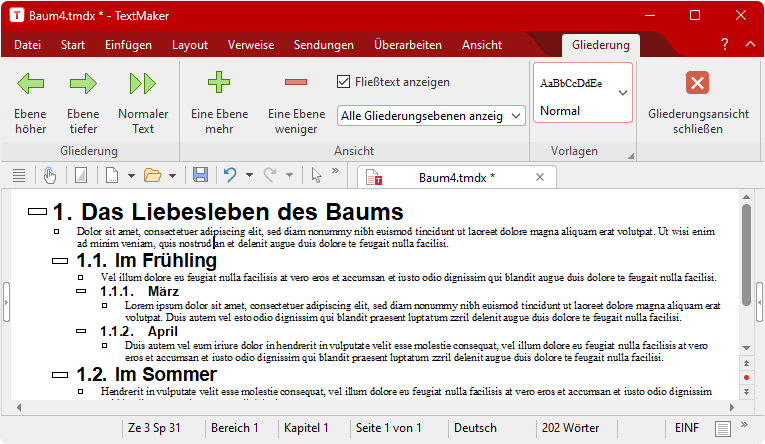Close the Baum4.tmdx document tab
This screenshot has width=765, height=444.
point(540,177)
